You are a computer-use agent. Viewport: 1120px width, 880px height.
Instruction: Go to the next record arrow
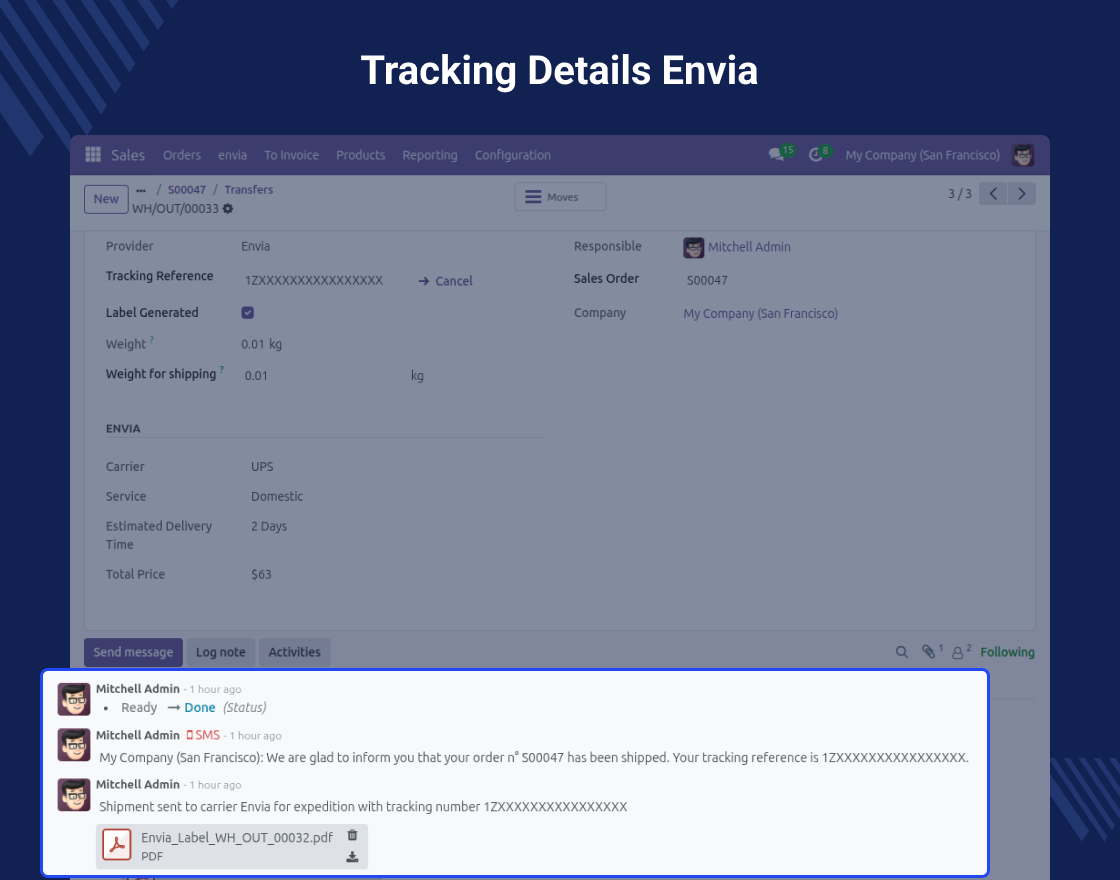(1021, 194)
